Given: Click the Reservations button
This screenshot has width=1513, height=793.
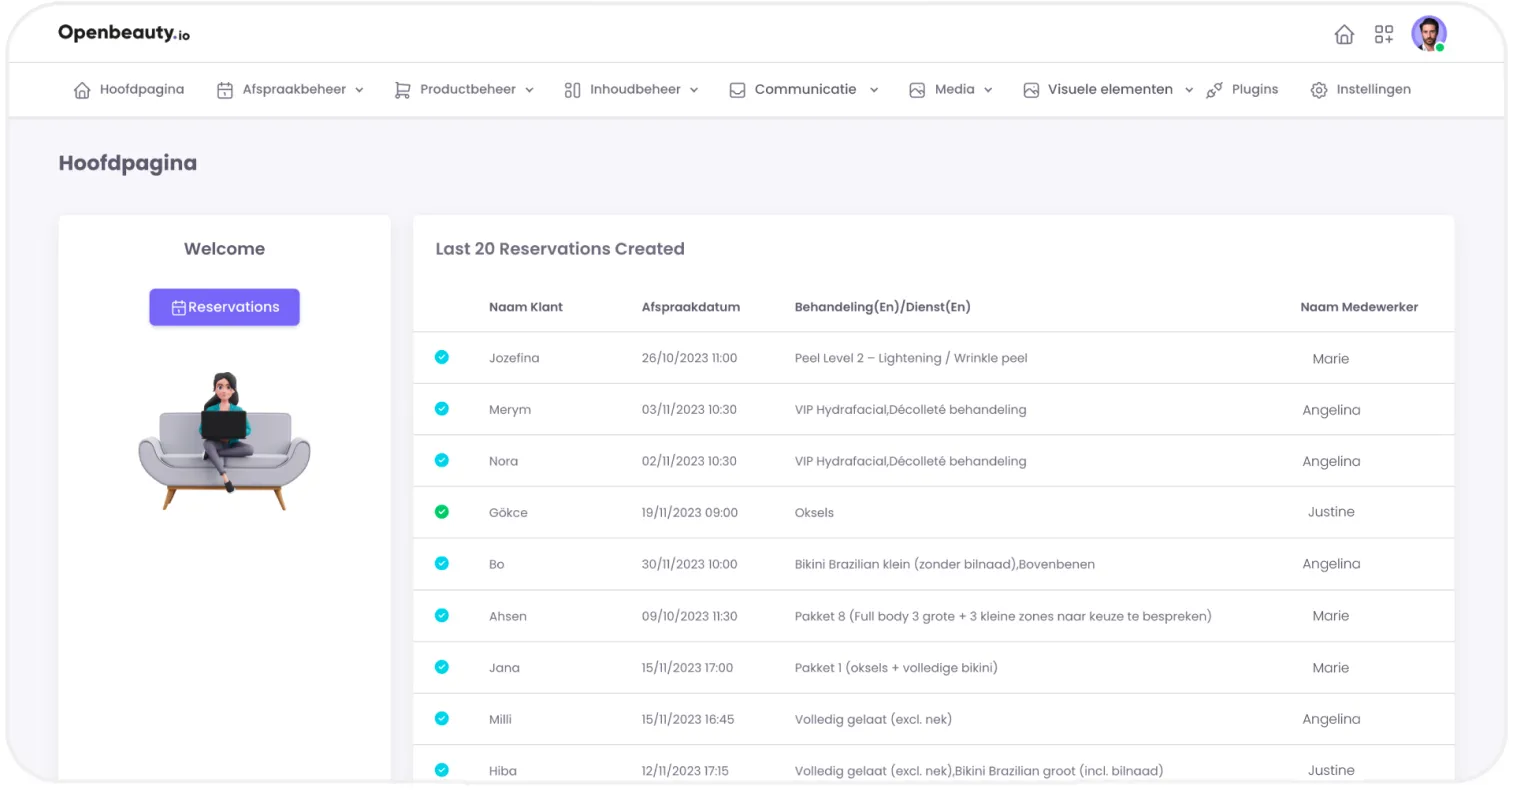Looking at the screenshot, I should click(x=224, y=307).
